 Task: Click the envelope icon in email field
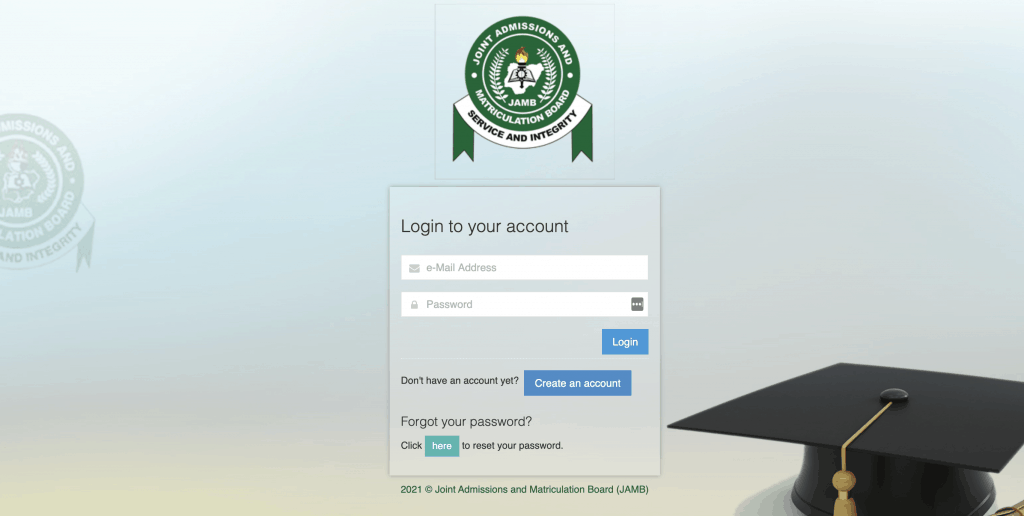[414, 268]
